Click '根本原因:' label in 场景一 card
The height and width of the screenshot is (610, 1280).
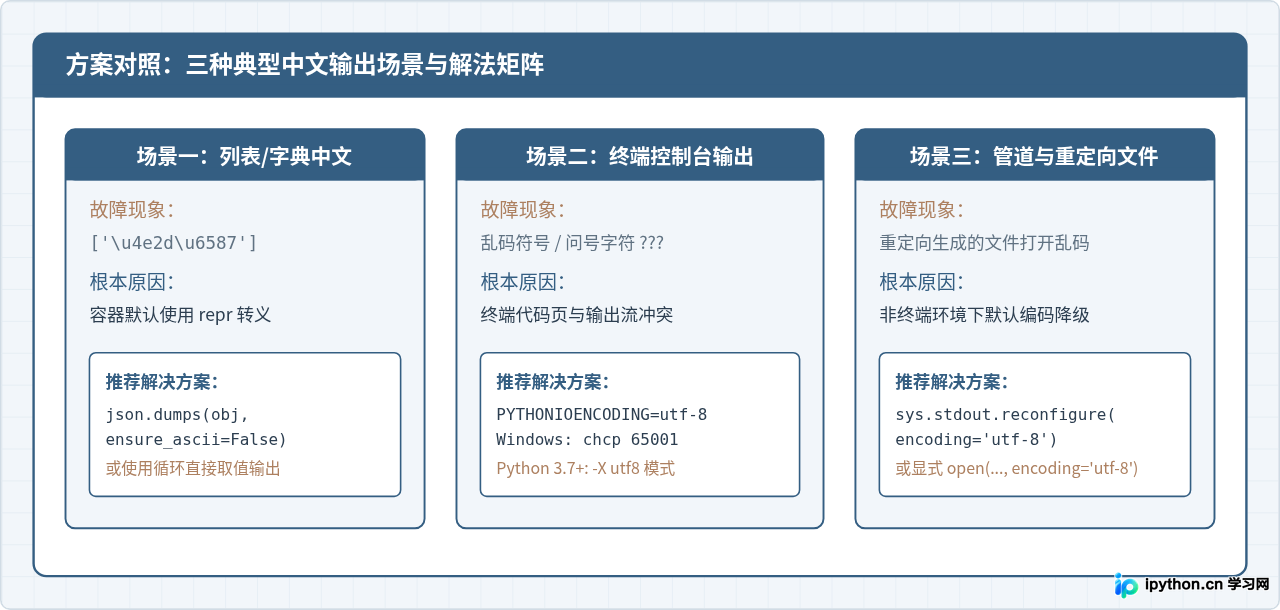point(131,282)
